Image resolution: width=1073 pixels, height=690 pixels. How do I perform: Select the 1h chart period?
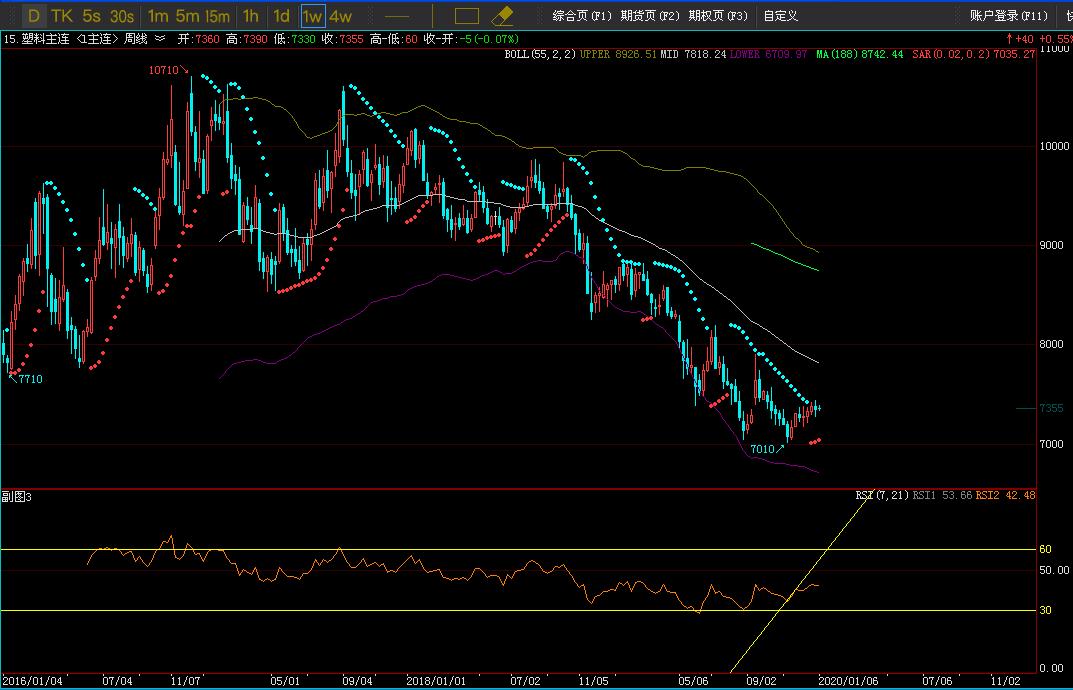251,16
